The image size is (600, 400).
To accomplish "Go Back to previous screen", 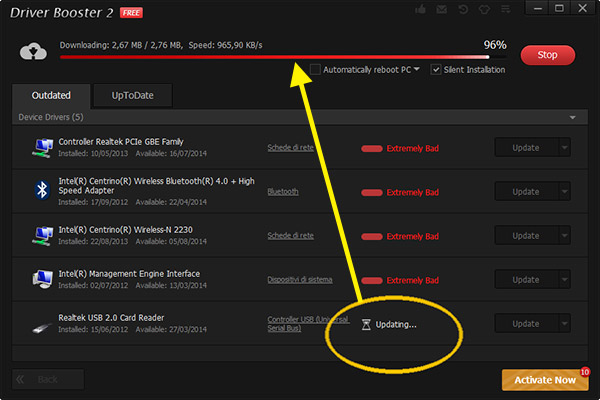I will (48, 379).
